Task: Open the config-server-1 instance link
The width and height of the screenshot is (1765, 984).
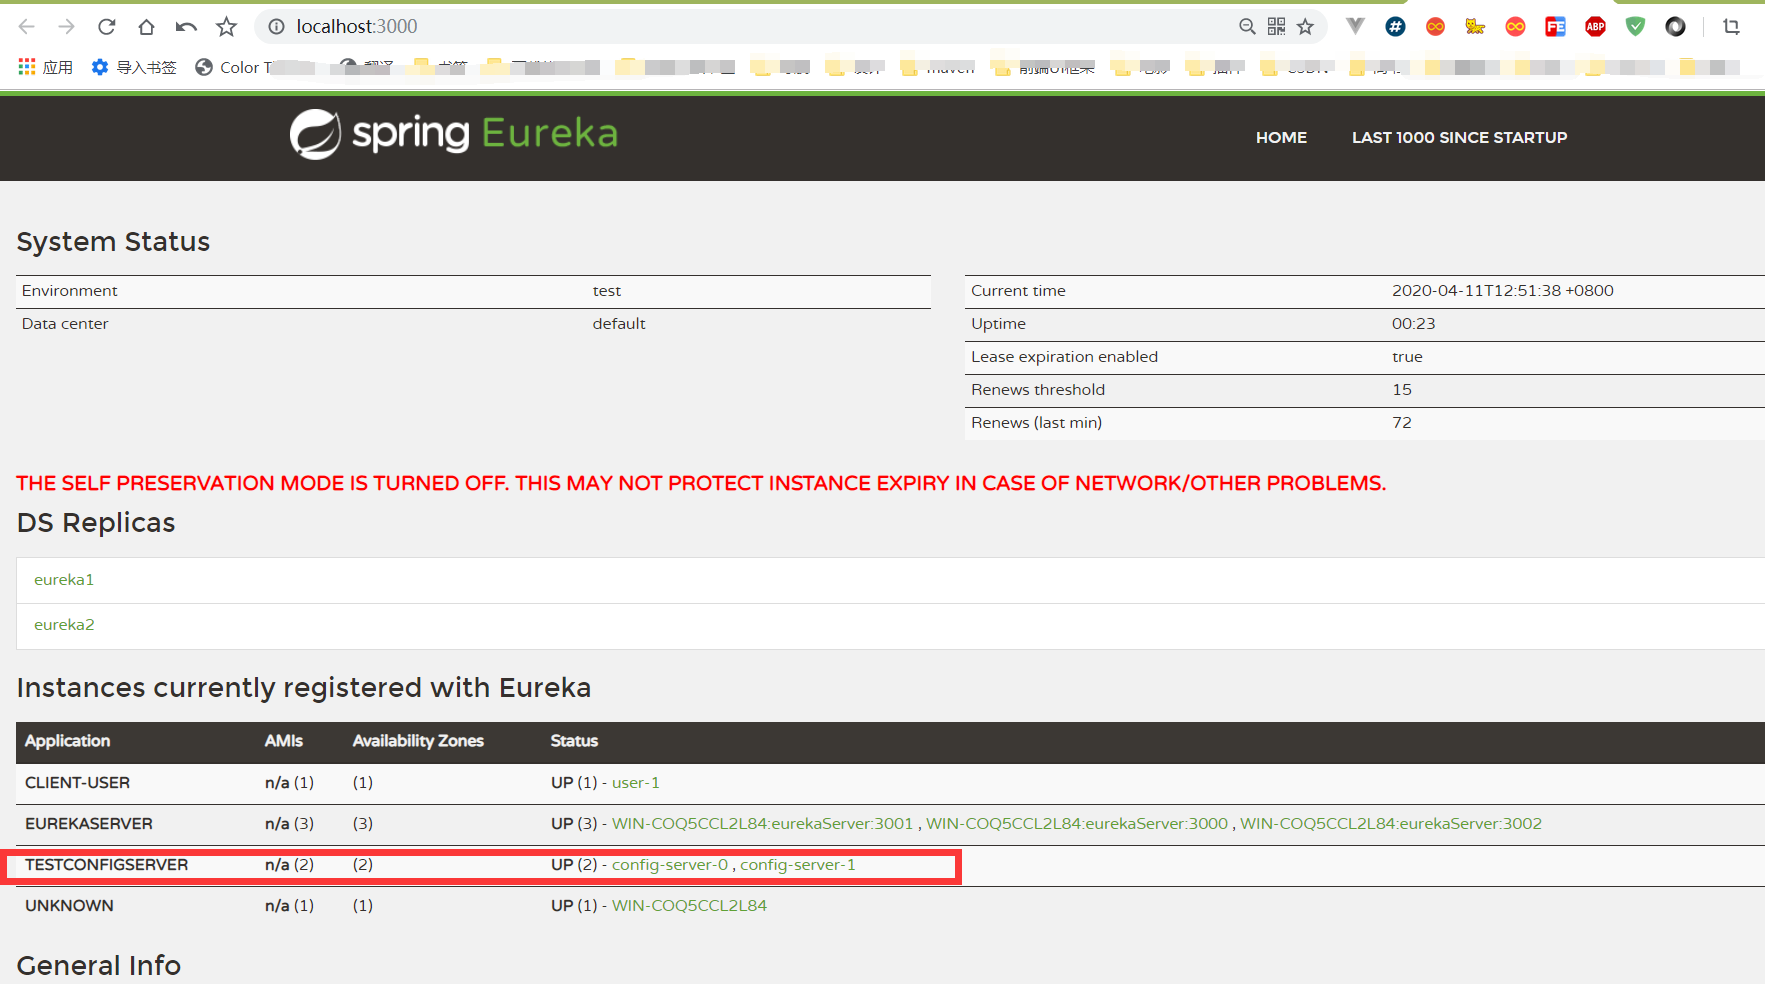Action: [798, 865]
